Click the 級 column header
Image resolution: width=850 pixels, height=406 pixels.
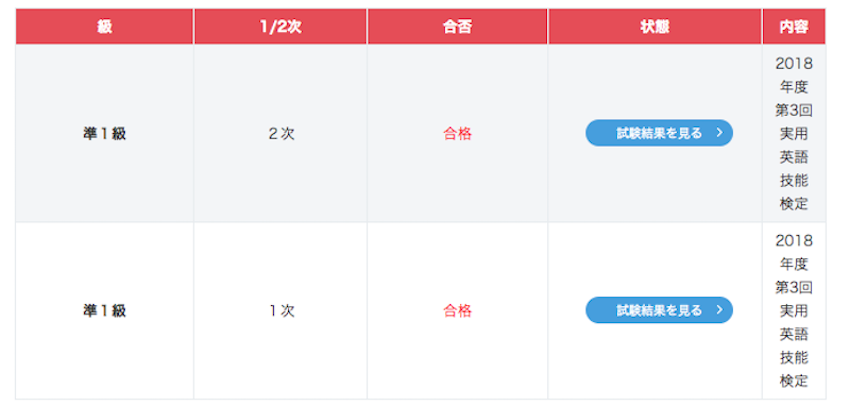point(105,27)
